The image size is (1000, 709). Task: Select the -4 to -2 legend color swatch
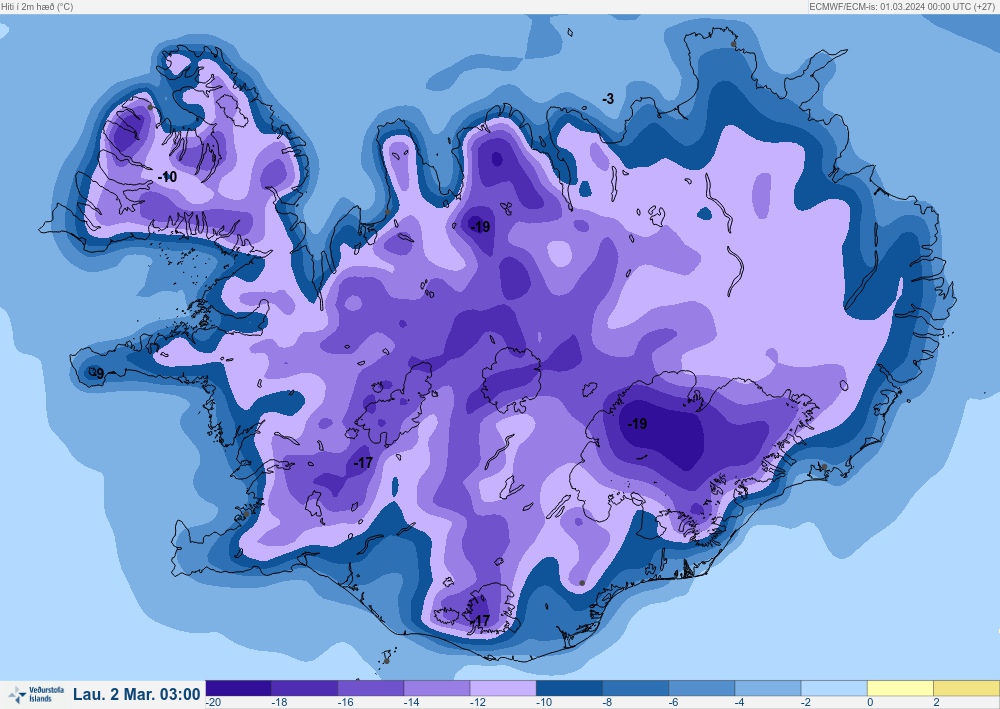tap(768, 688)
